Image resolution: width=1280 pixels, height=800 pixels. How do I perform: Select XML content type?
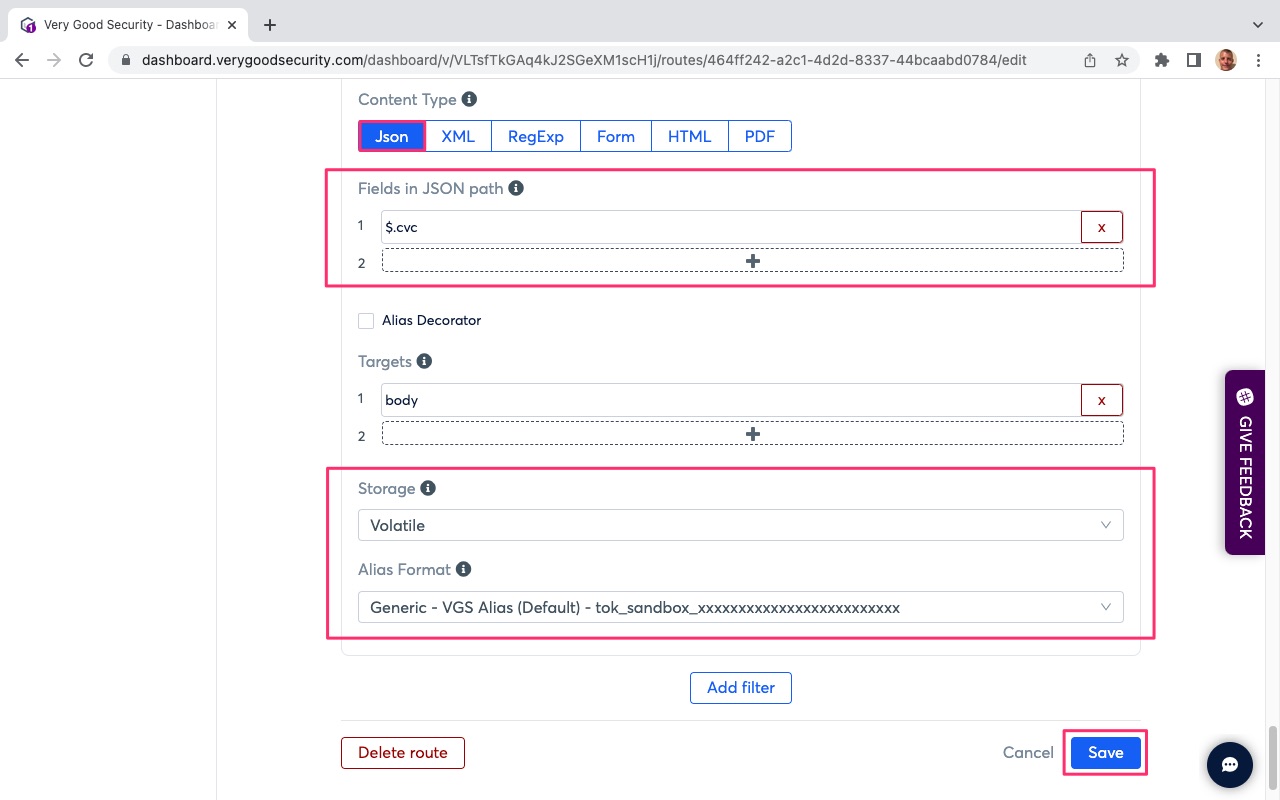458,136
